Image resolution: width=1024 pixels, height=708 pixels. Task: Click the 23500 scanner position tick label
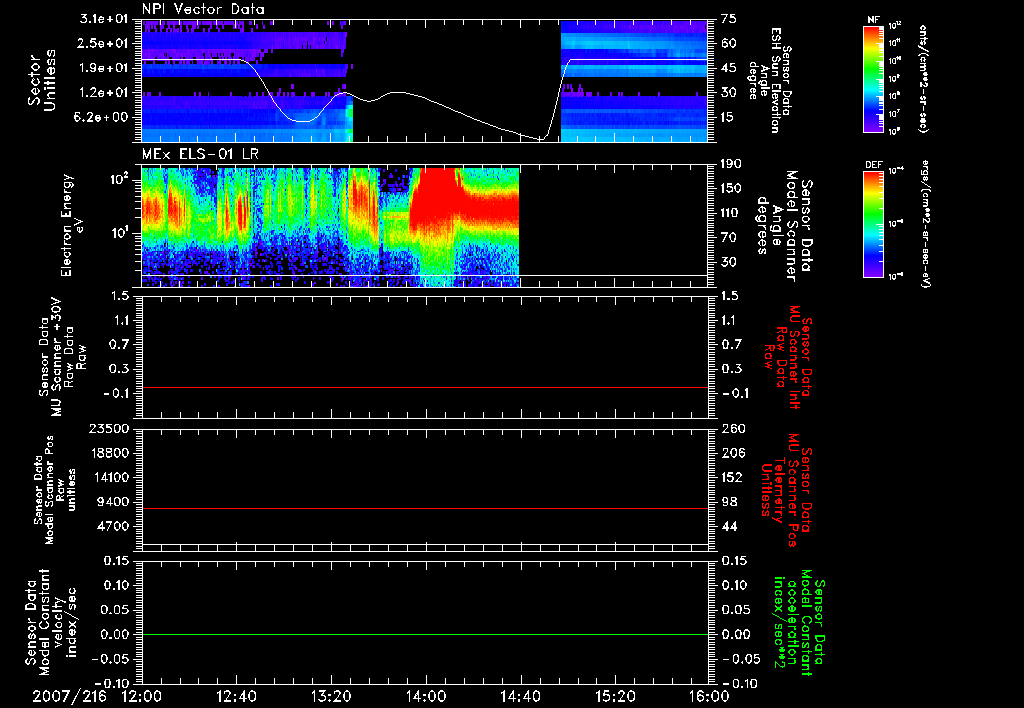108,428
